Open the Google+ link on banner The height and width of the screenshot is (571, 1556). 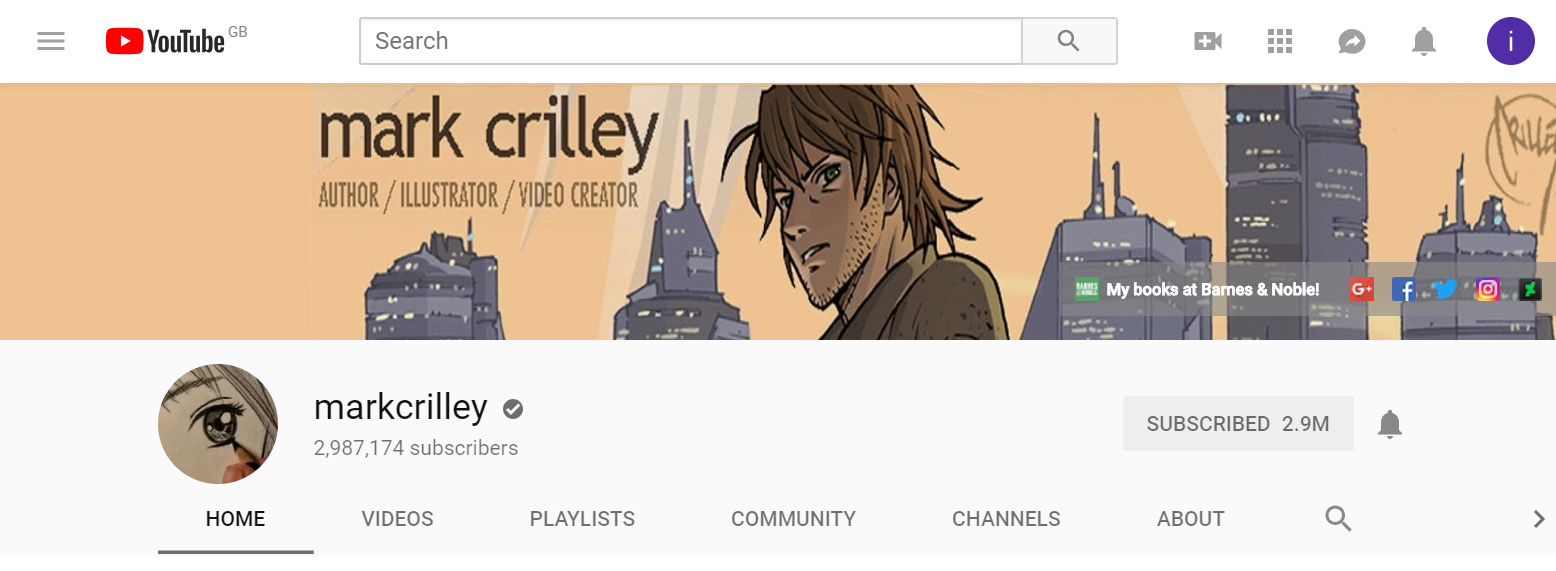point(1362,289)
